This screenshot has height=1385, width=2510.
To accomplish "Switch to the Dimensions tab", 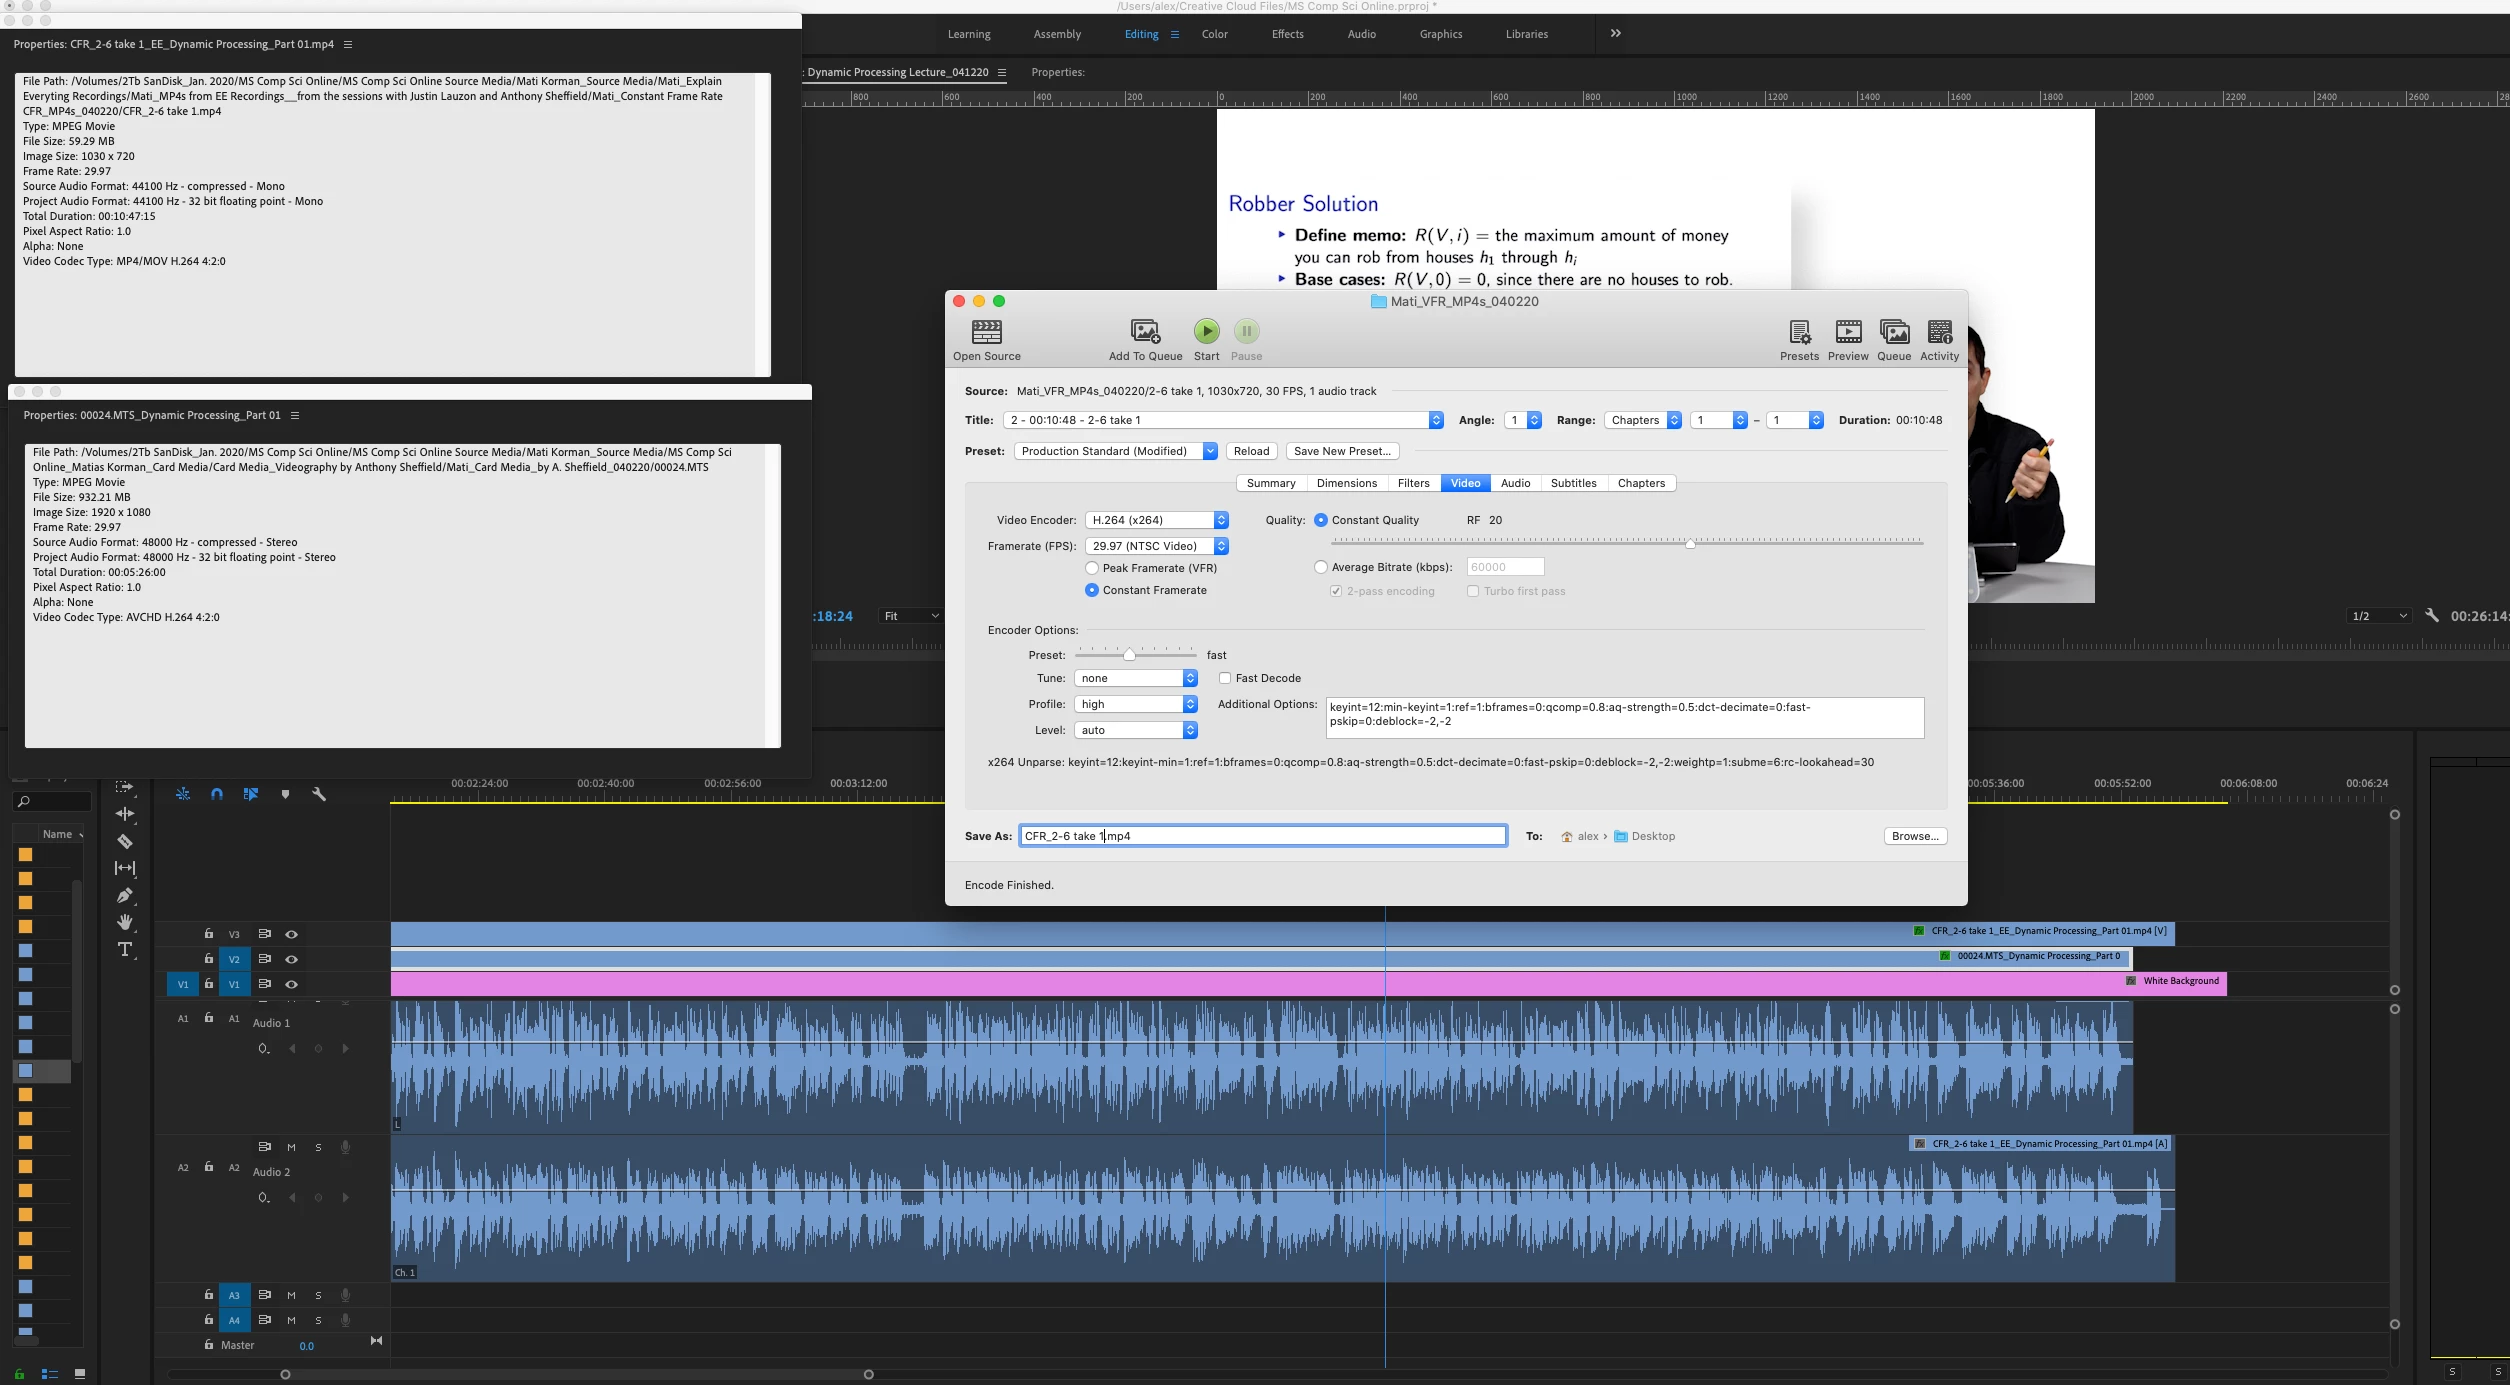I will (x=1346, y=483).
